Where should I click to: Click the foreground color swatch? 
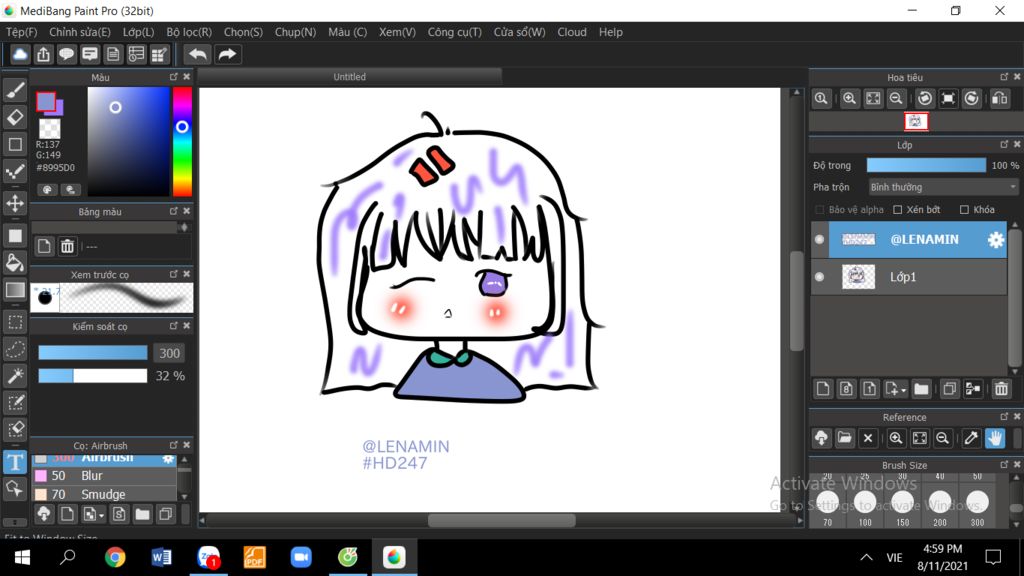pos(46,101)
